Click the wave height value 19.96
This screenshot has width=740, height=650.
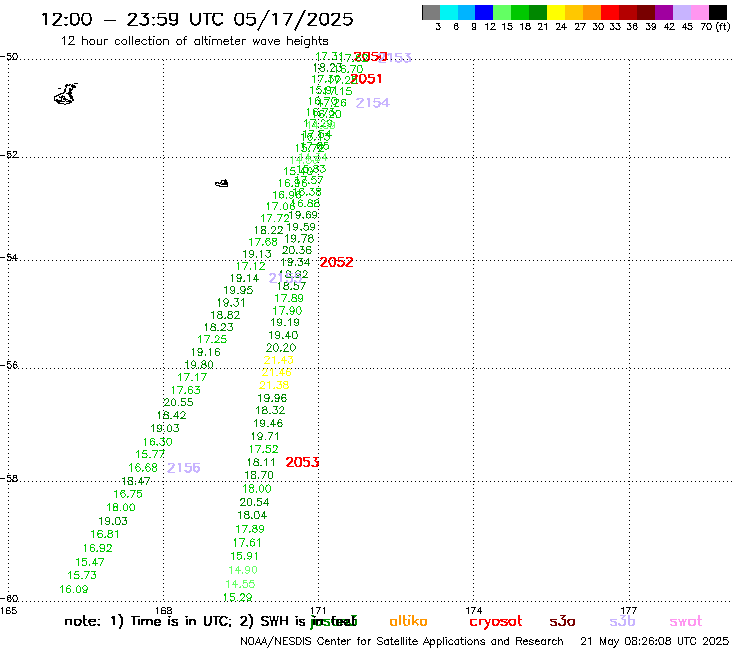[x=272, y=398]
